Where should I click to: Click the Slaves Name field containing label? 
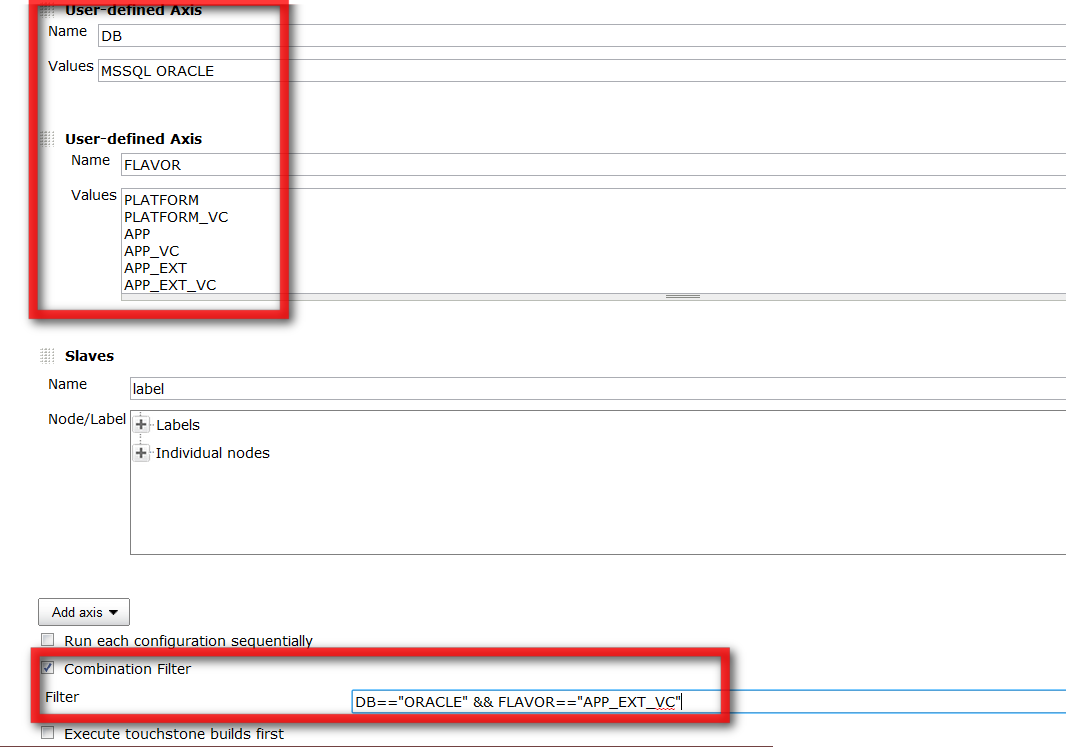(598, 389)
